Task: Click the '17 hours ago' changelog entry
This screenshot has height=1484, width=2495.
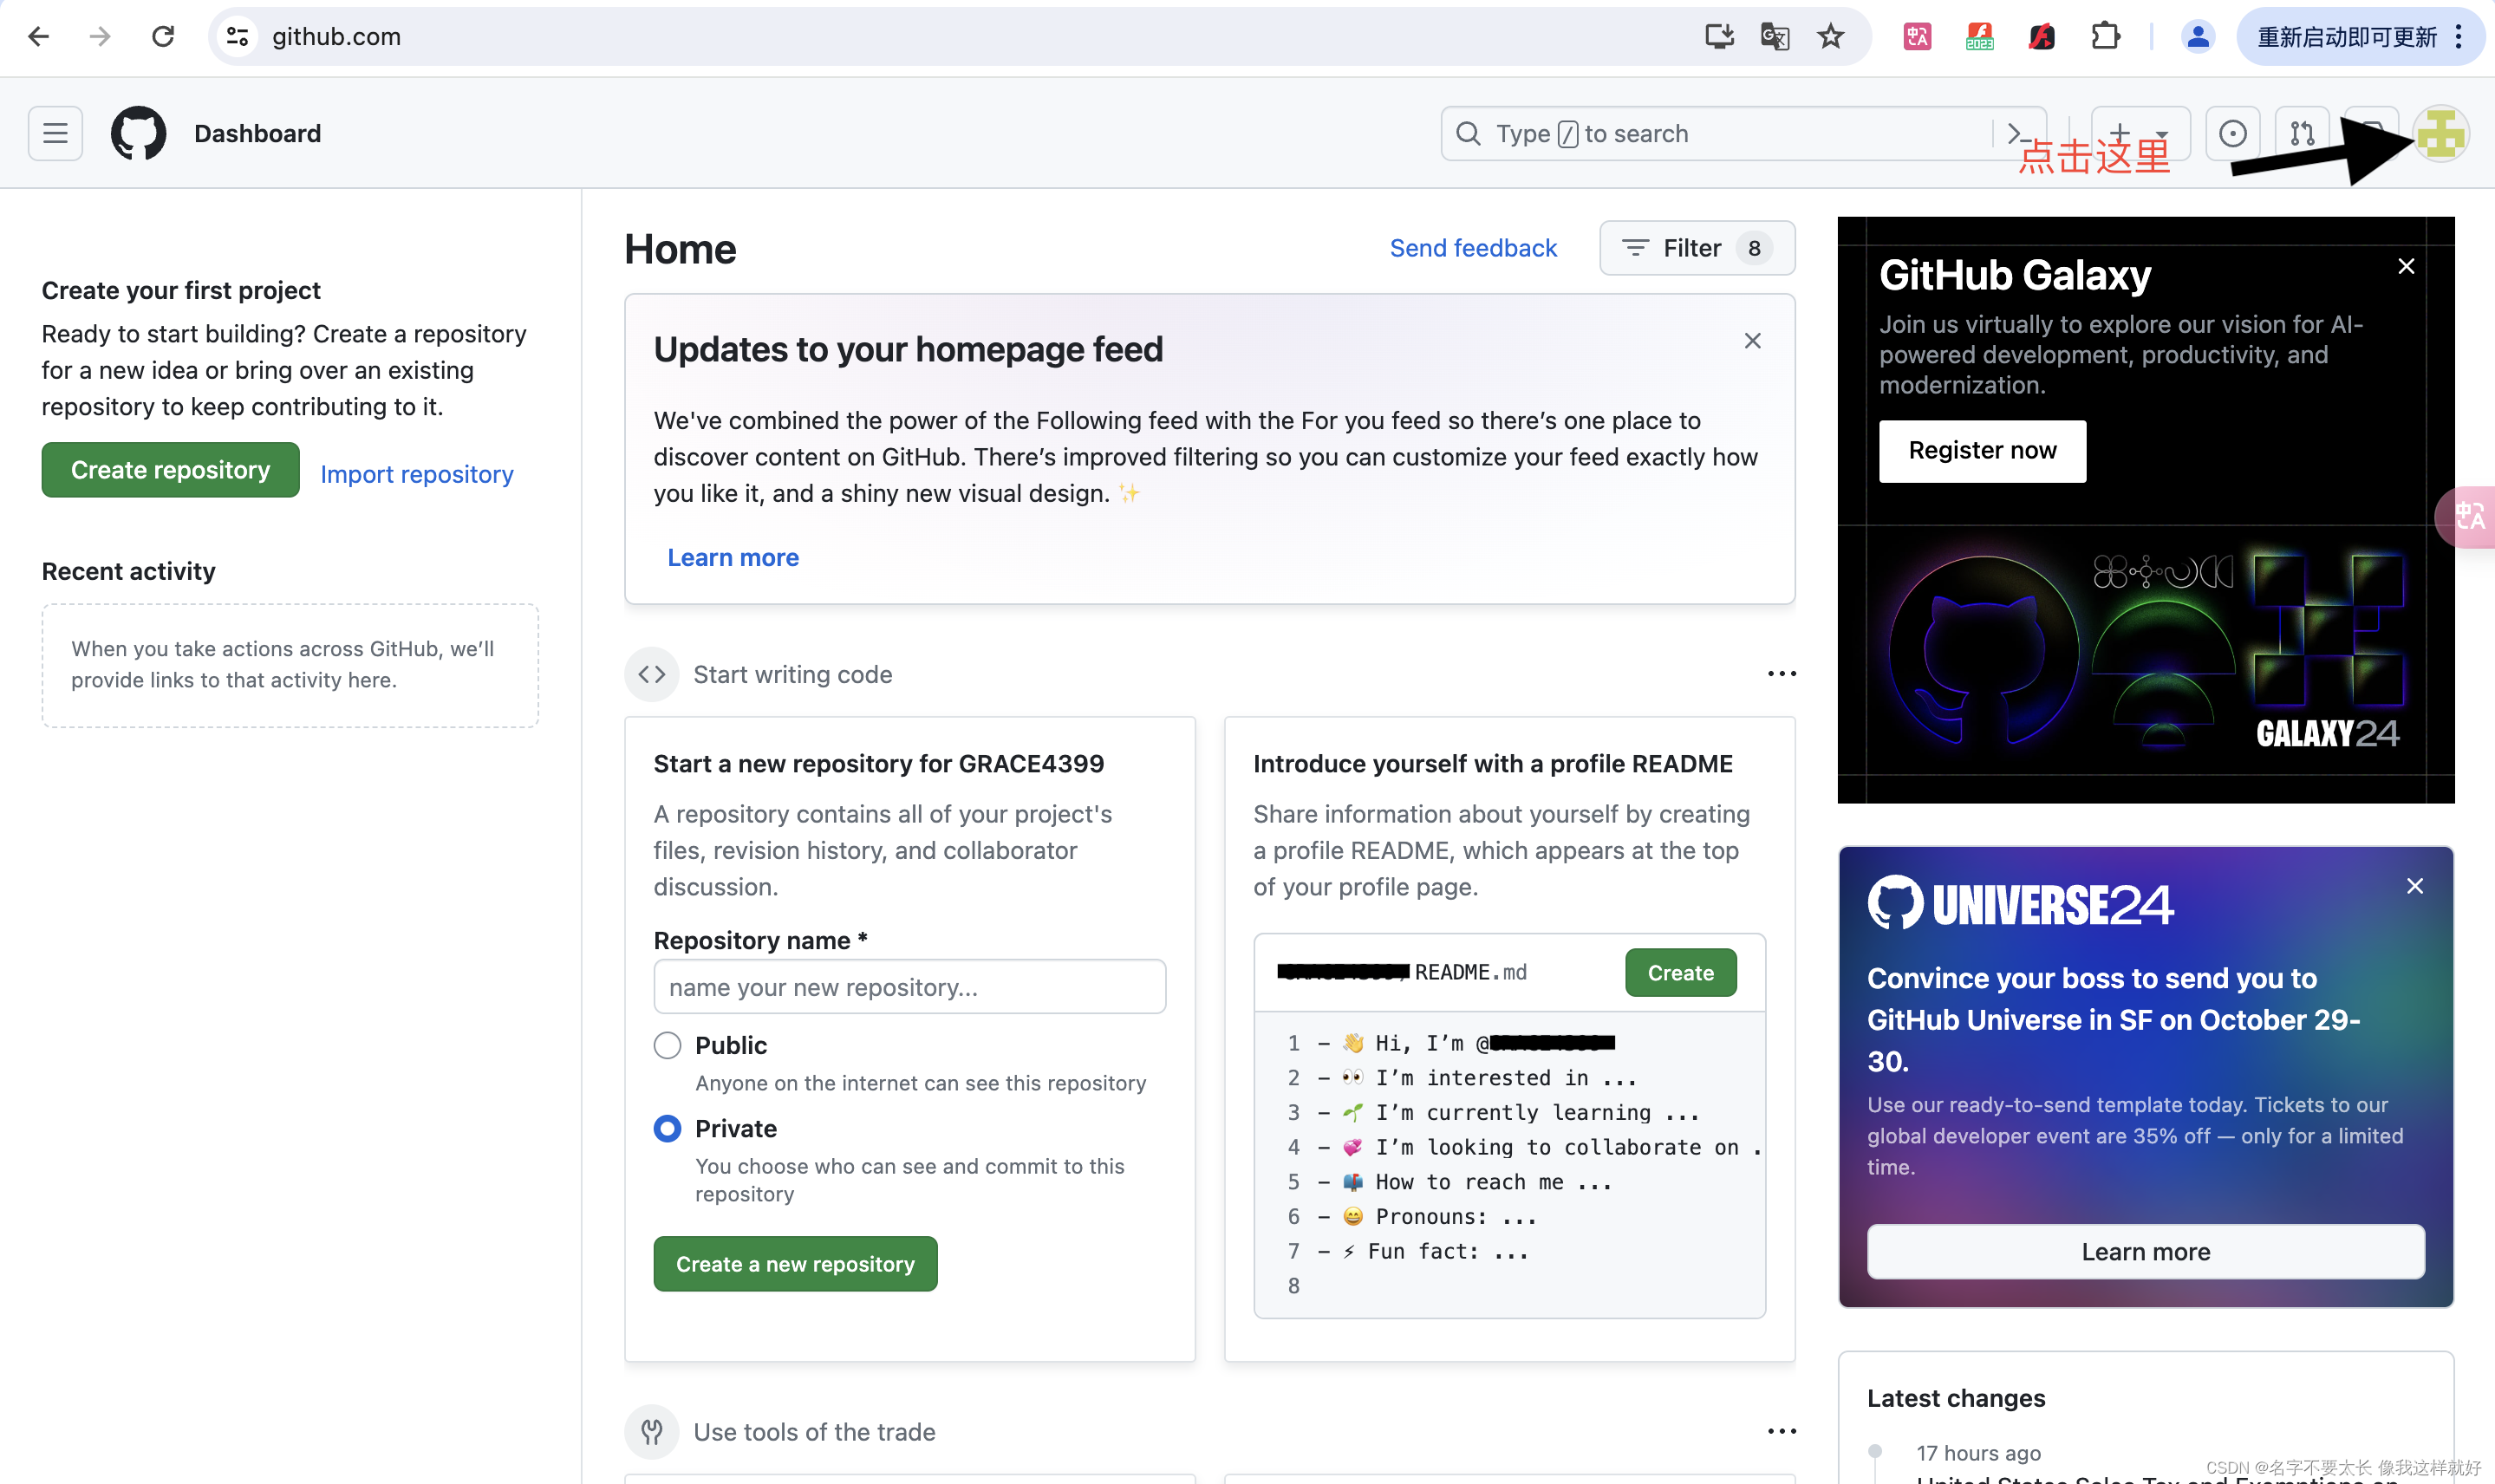Action: (x=1978, y=1453)
